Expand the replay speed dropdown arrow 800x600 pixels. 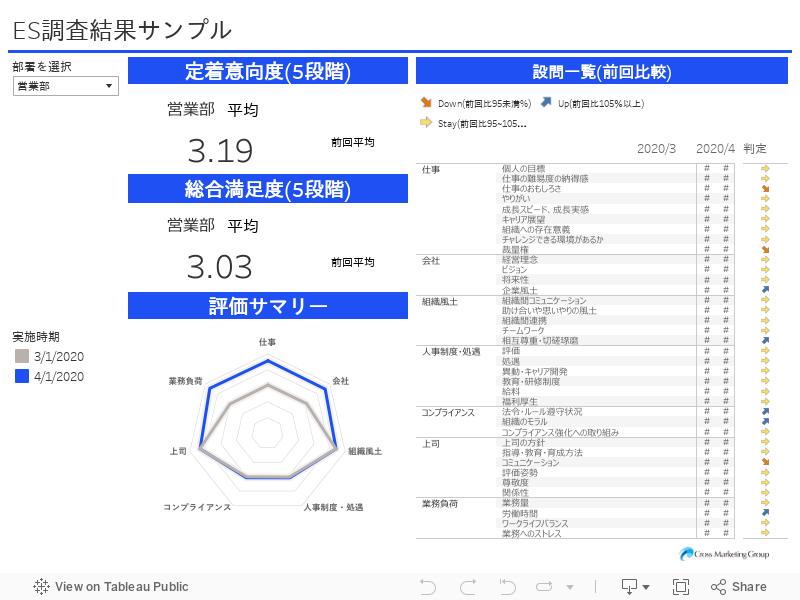pyautogui.click(x=570, y=588)
